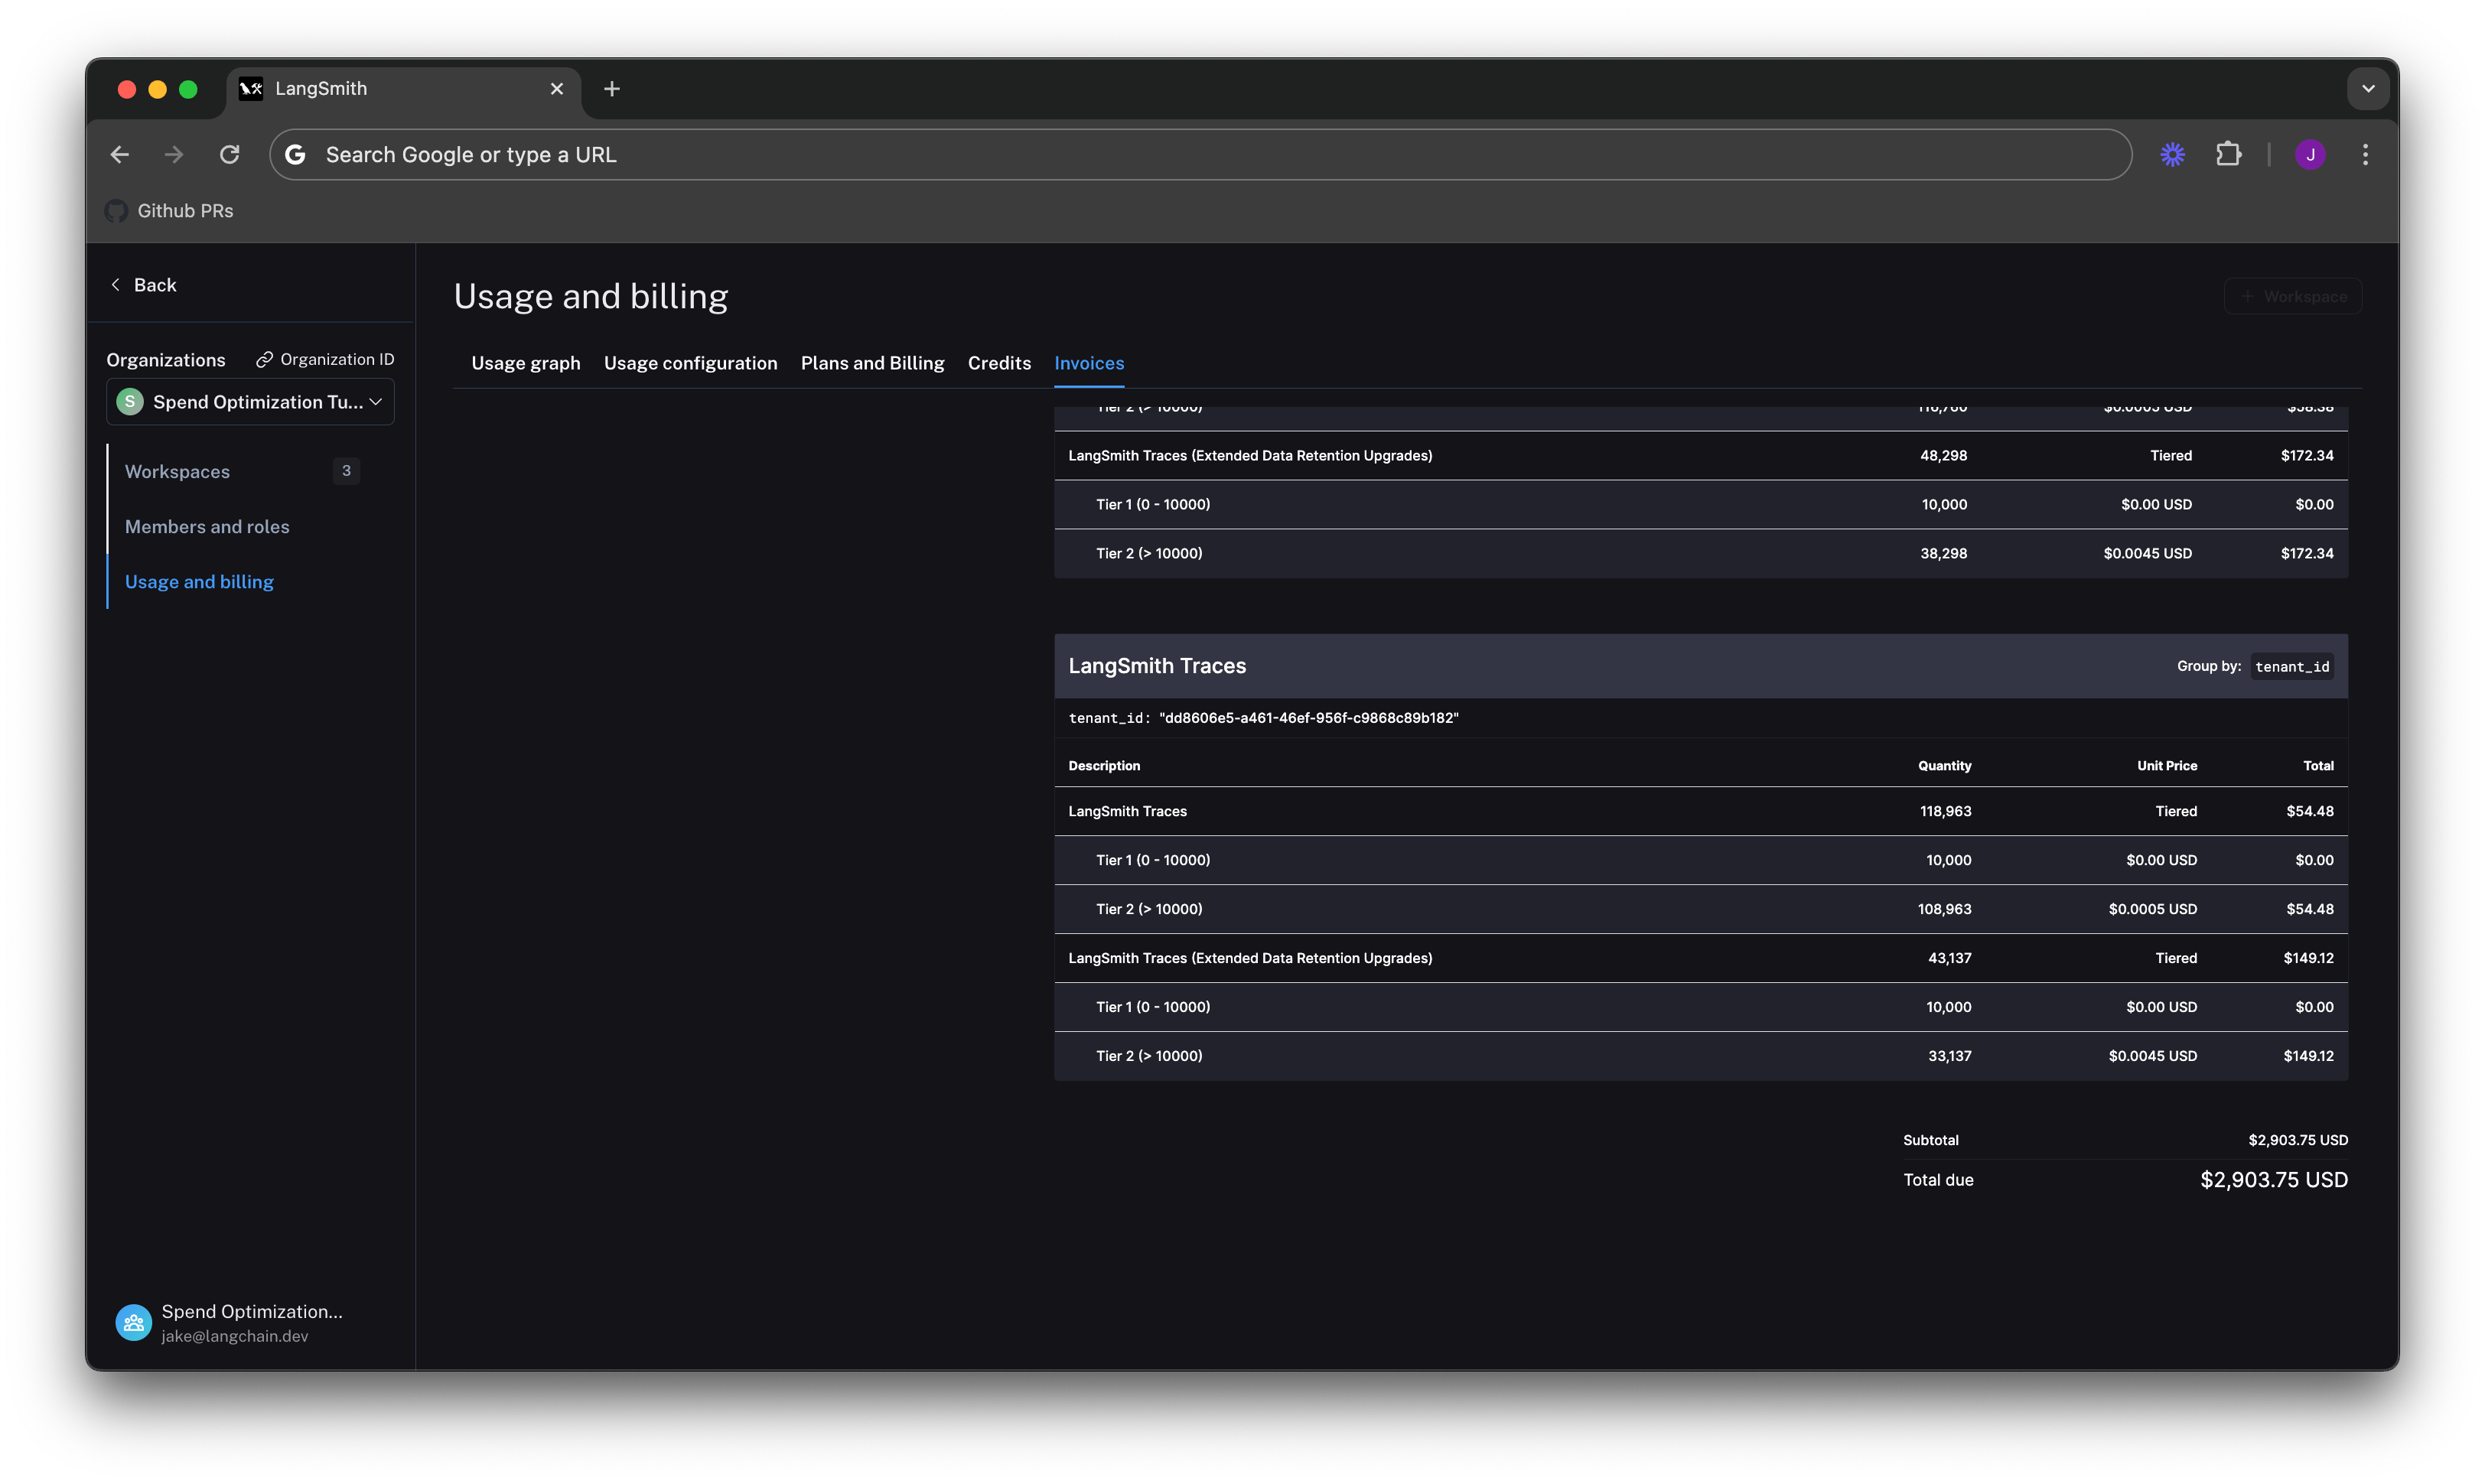This screenshot has width=2485, height=1484.
Task: Click the Description column header
Action: (x=1104, y=766)
